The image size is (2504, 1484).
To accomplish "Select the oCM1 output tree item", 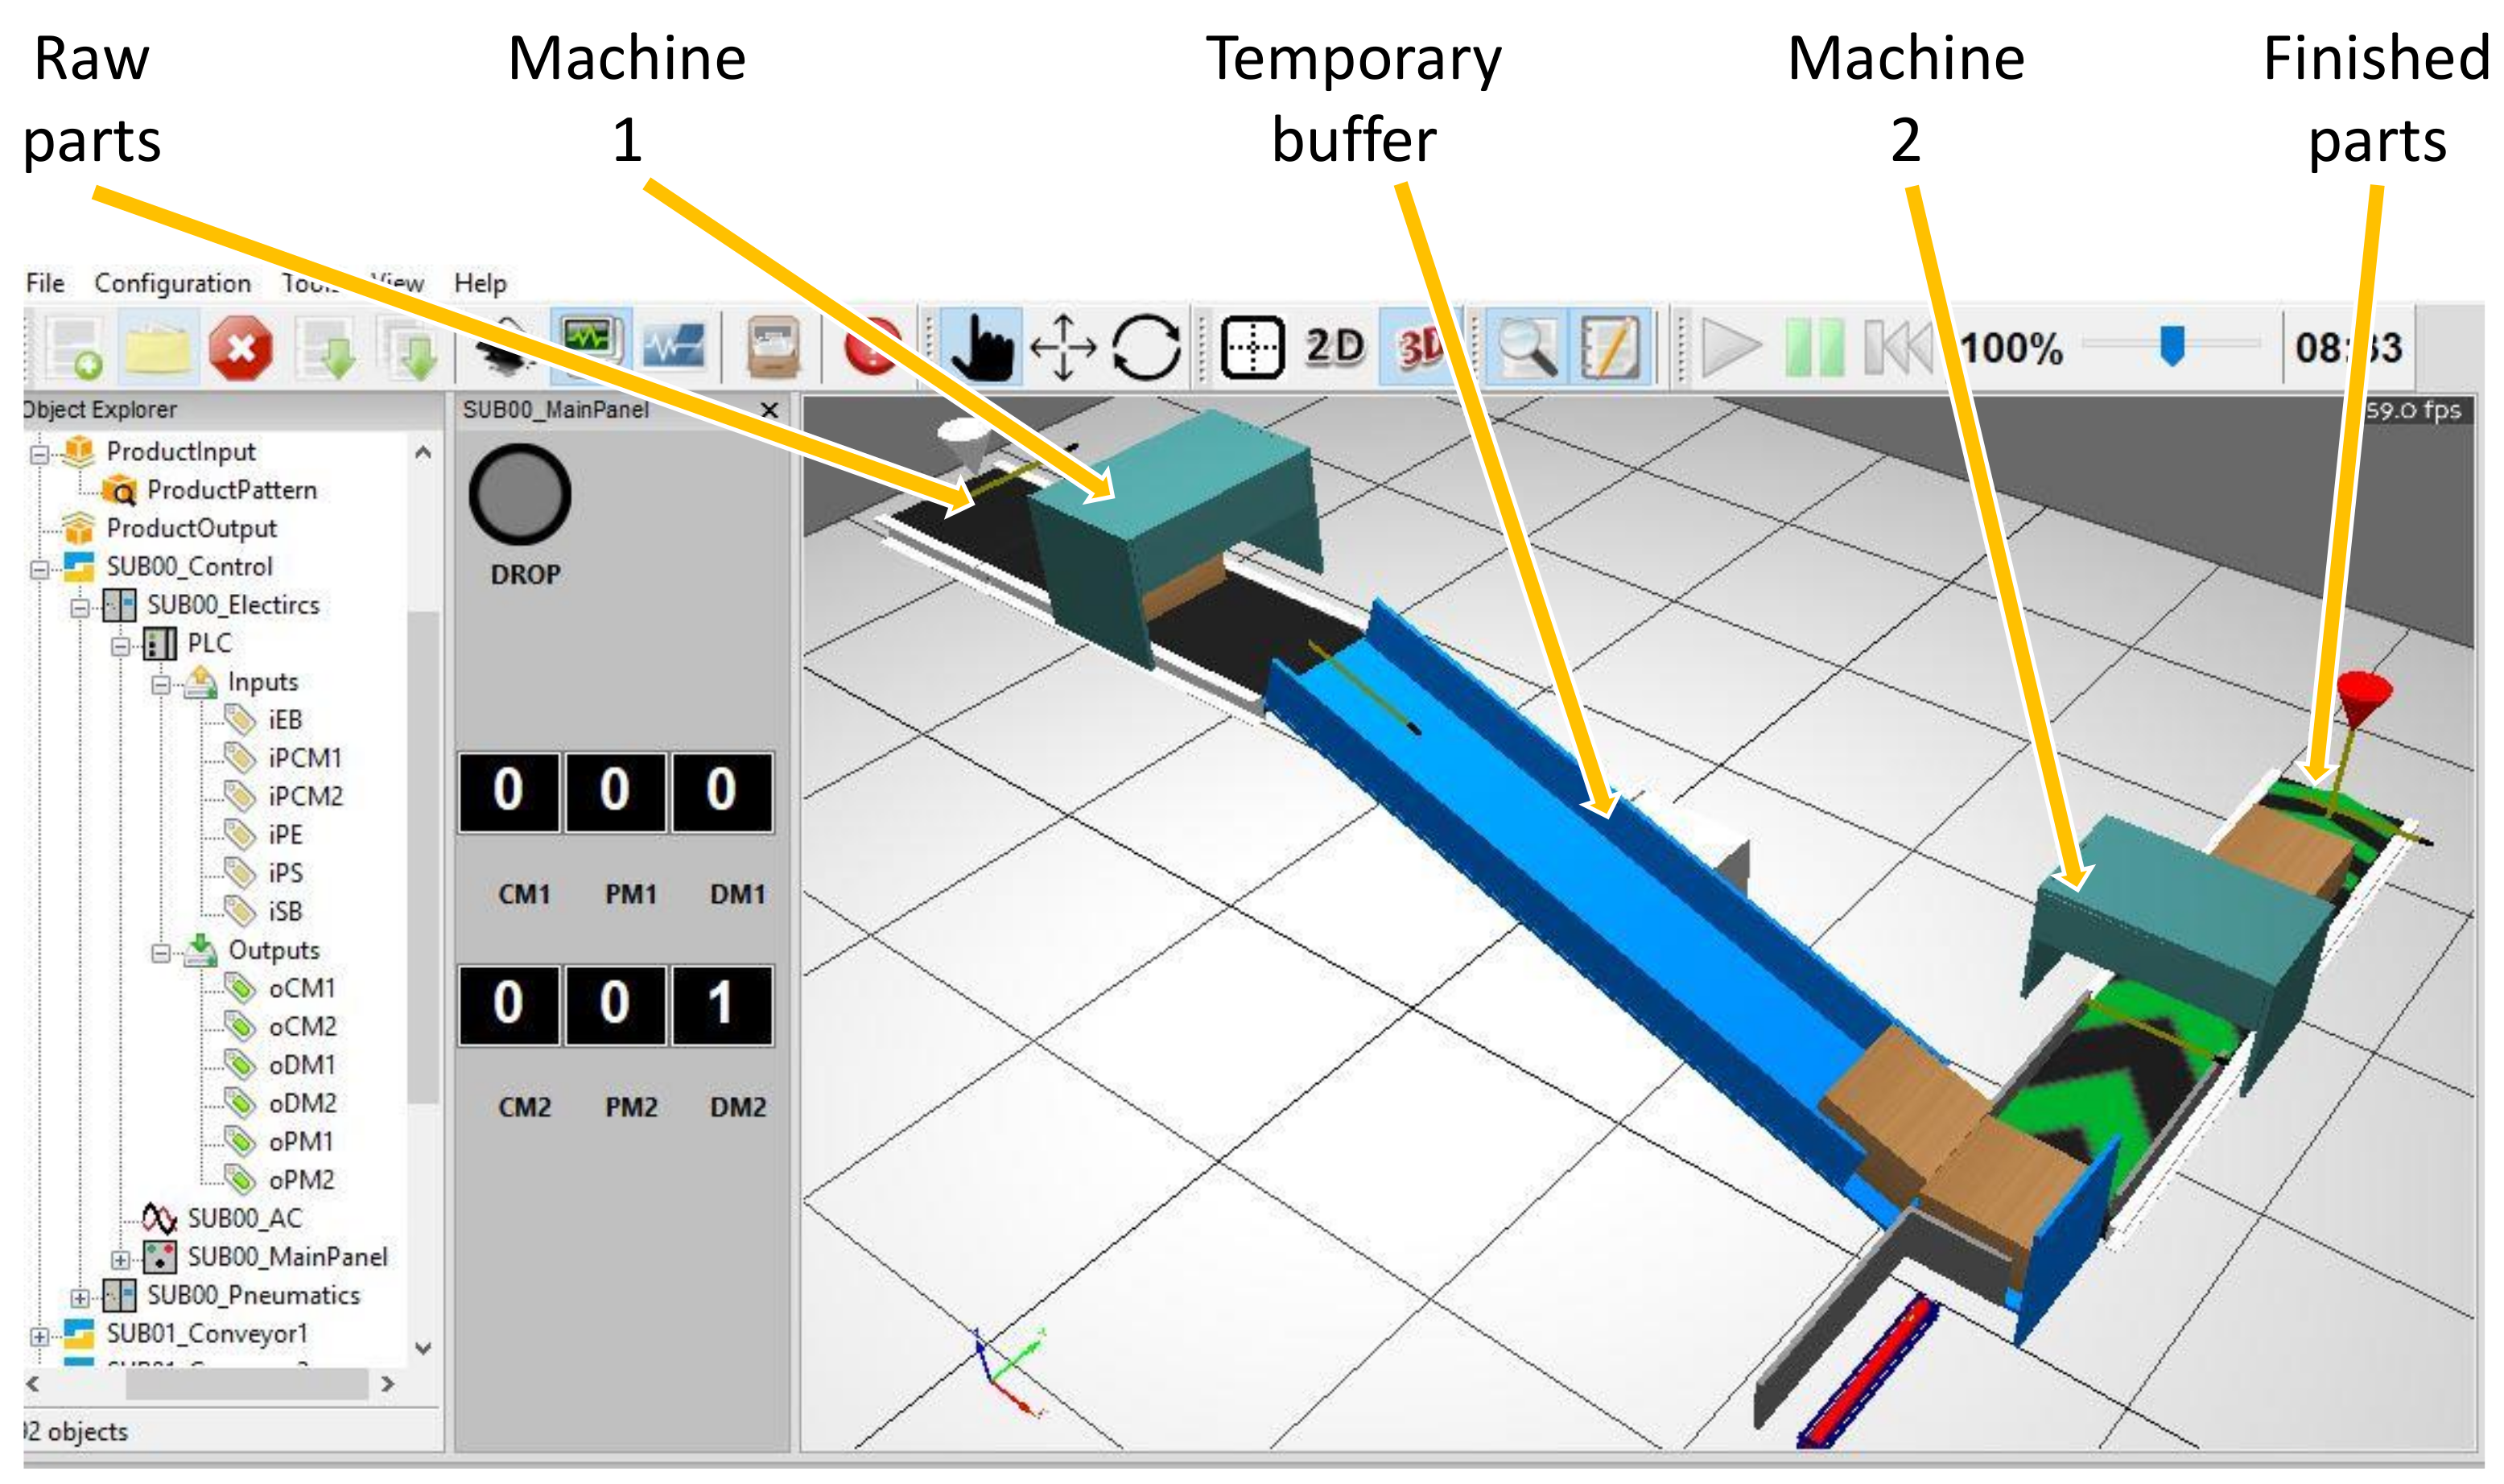I will pyautogui.click(x=301, y=989).
